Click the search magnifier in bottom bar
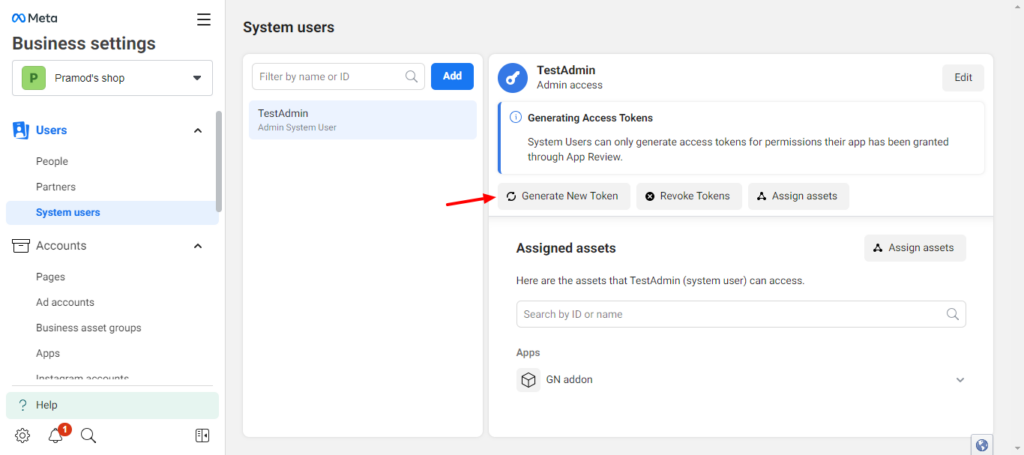The height and width of the screenshot is (455, 1024). click(88, 435)
